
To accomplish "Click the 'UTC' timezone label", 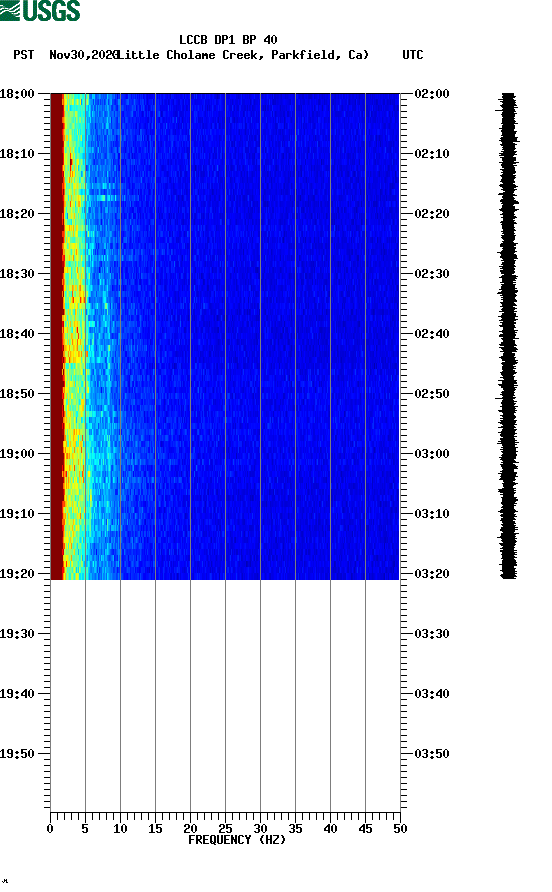I will point(413,55).
